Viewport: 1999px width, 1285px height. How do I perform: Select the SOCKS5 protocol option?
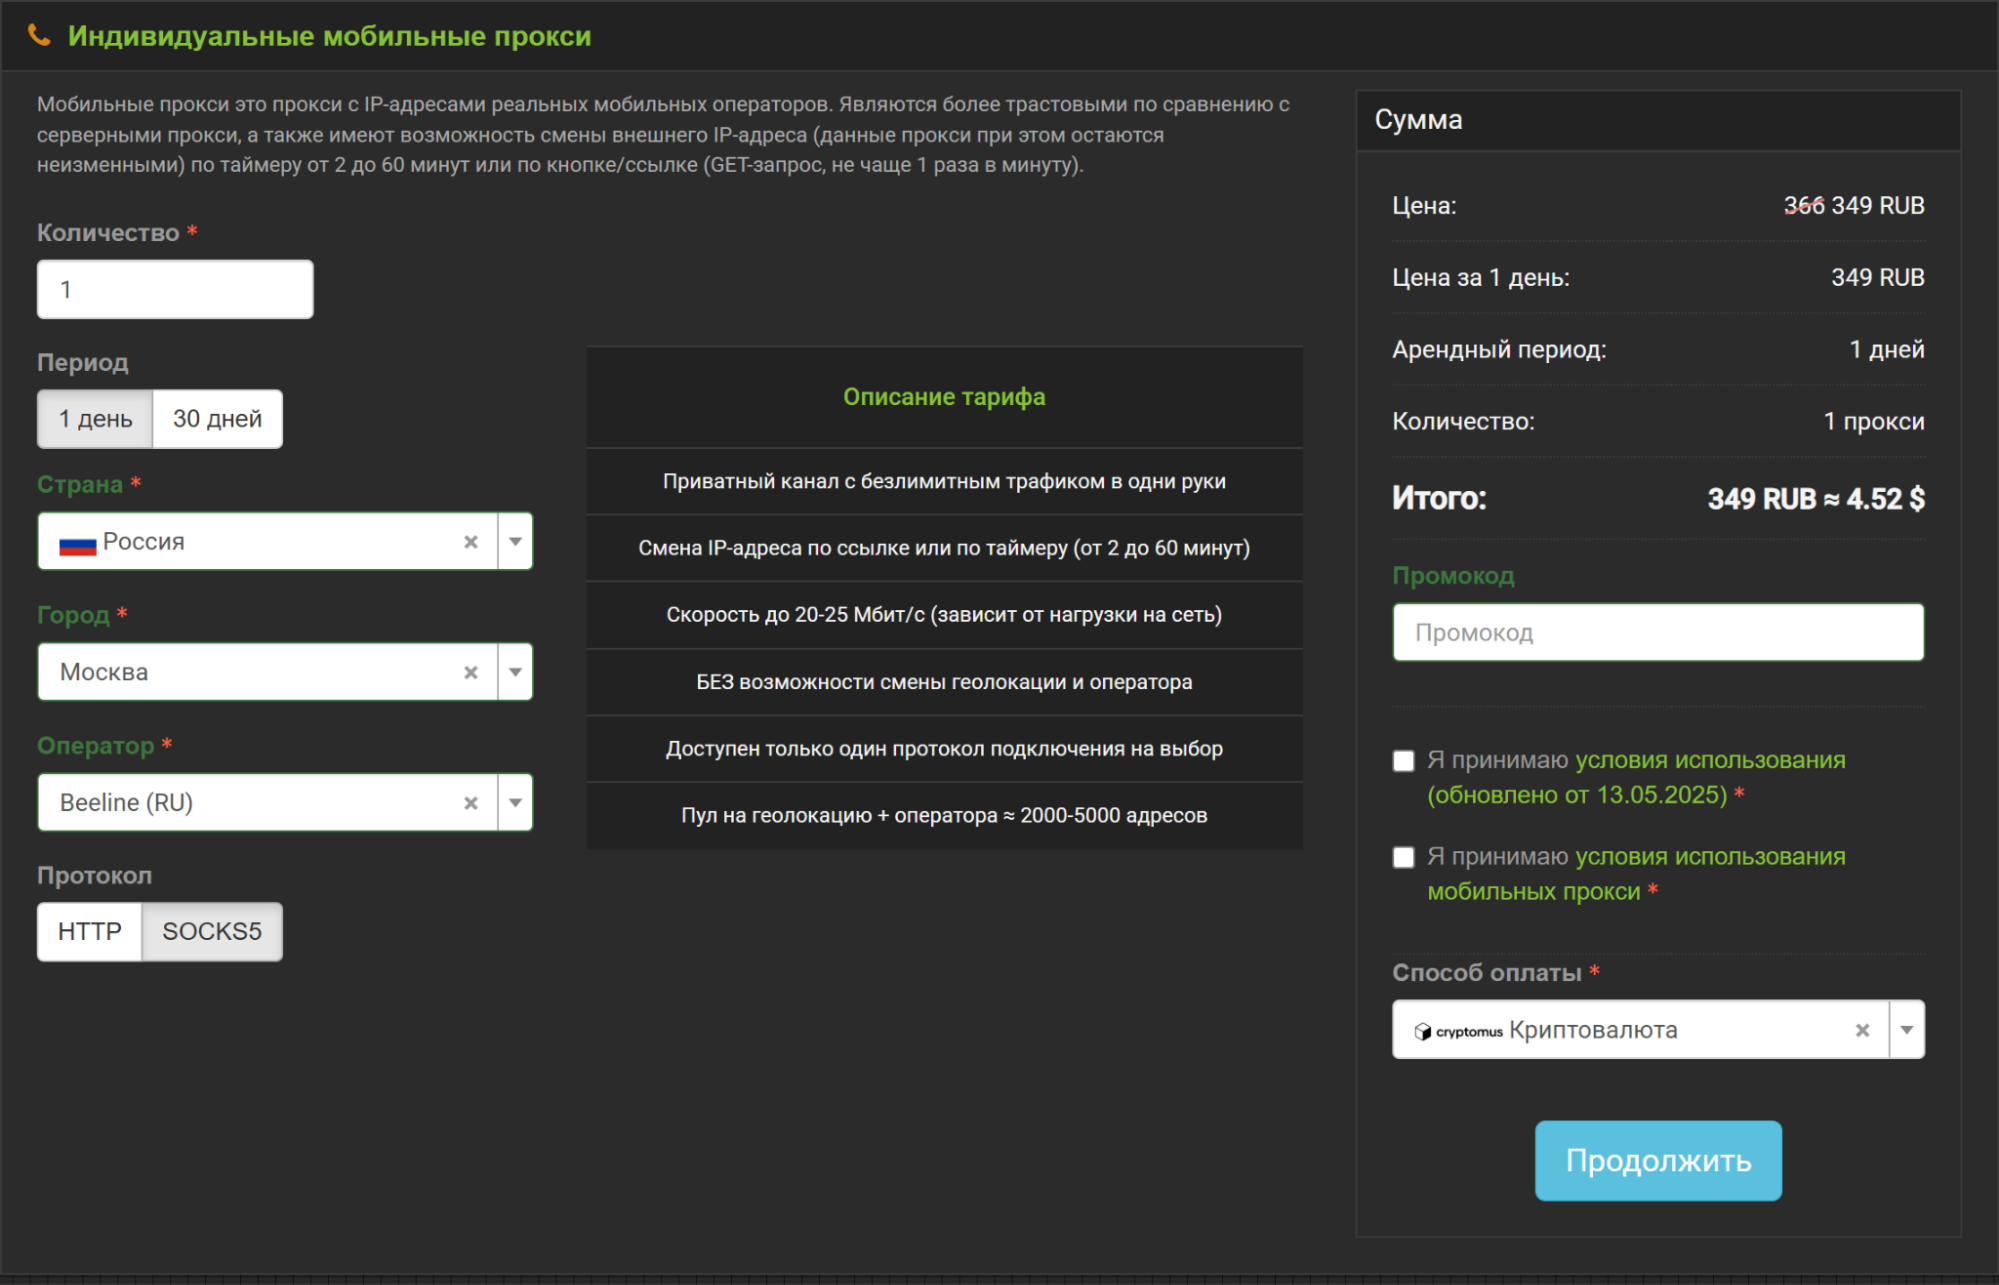212,932
